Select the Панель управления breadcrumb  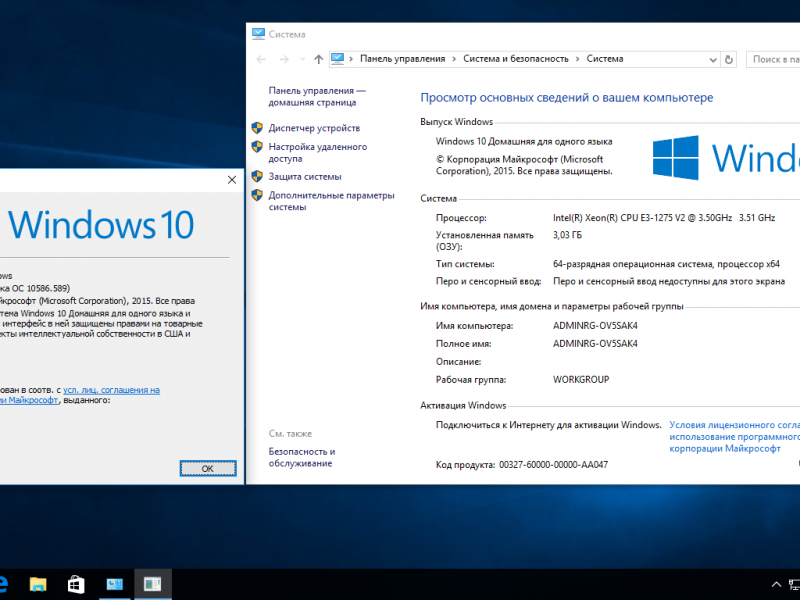[x=403, y=59]
